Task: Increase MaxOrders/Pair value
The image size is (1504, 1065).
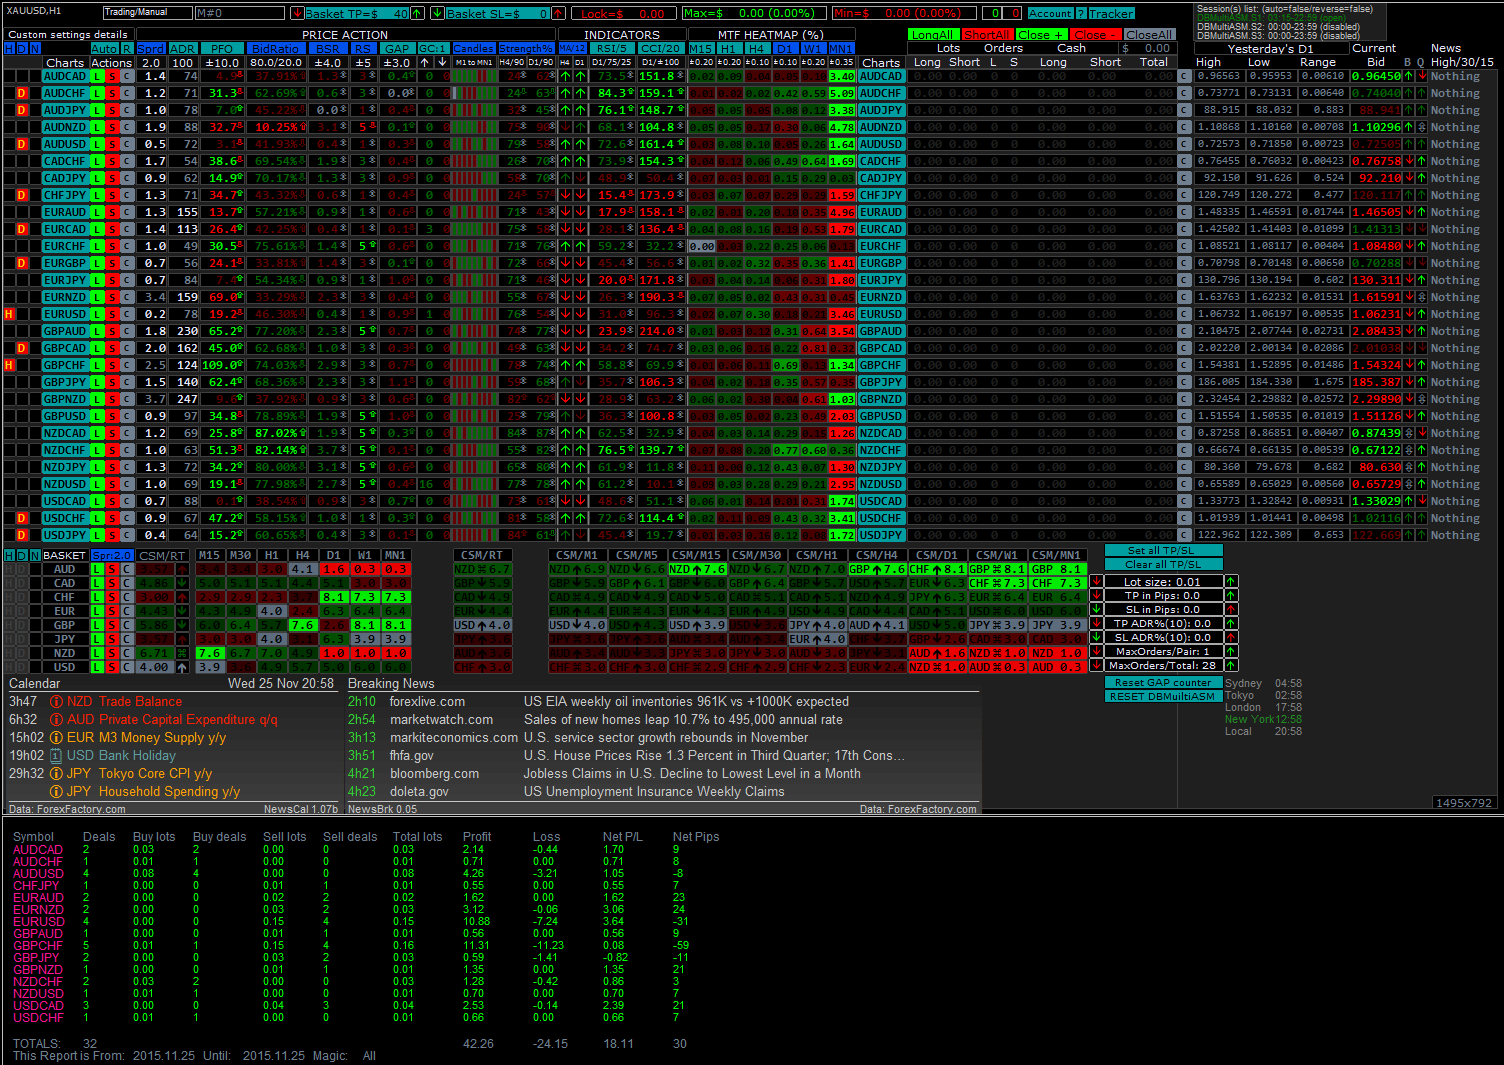Action: [1231, 651]
